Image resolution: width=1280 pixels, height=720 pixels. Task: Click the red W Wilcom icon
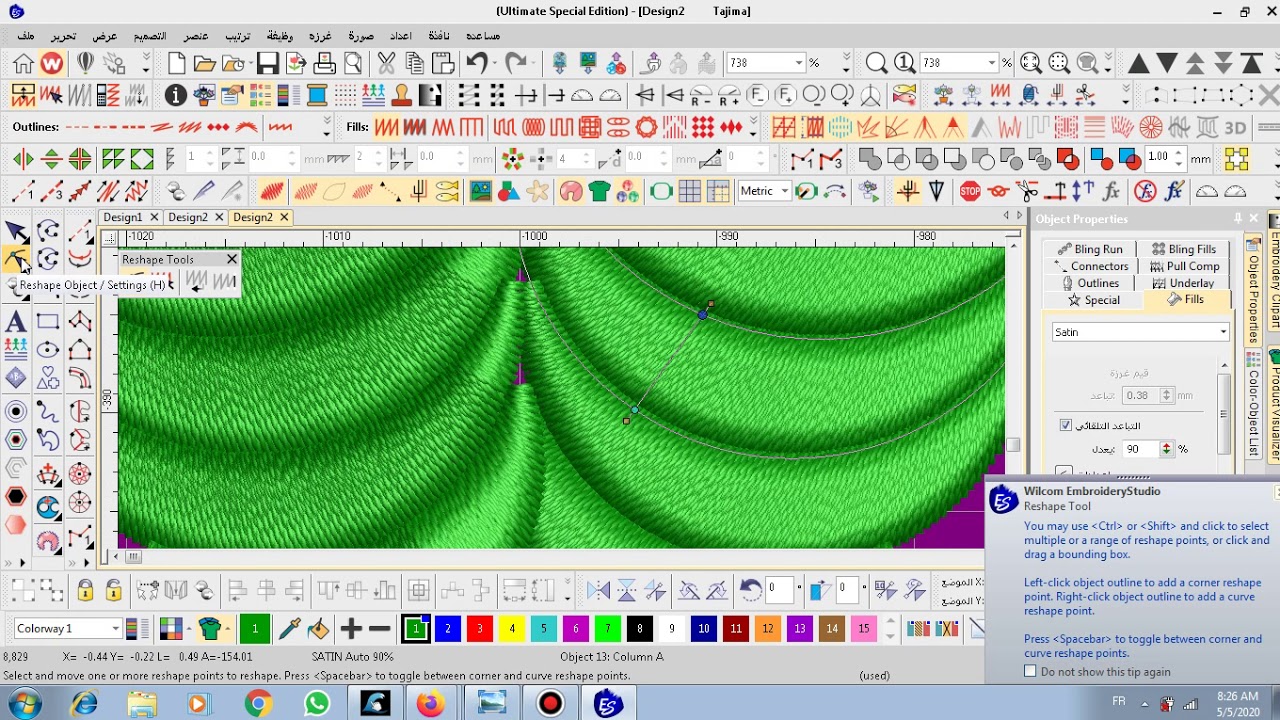pos(52,63)
